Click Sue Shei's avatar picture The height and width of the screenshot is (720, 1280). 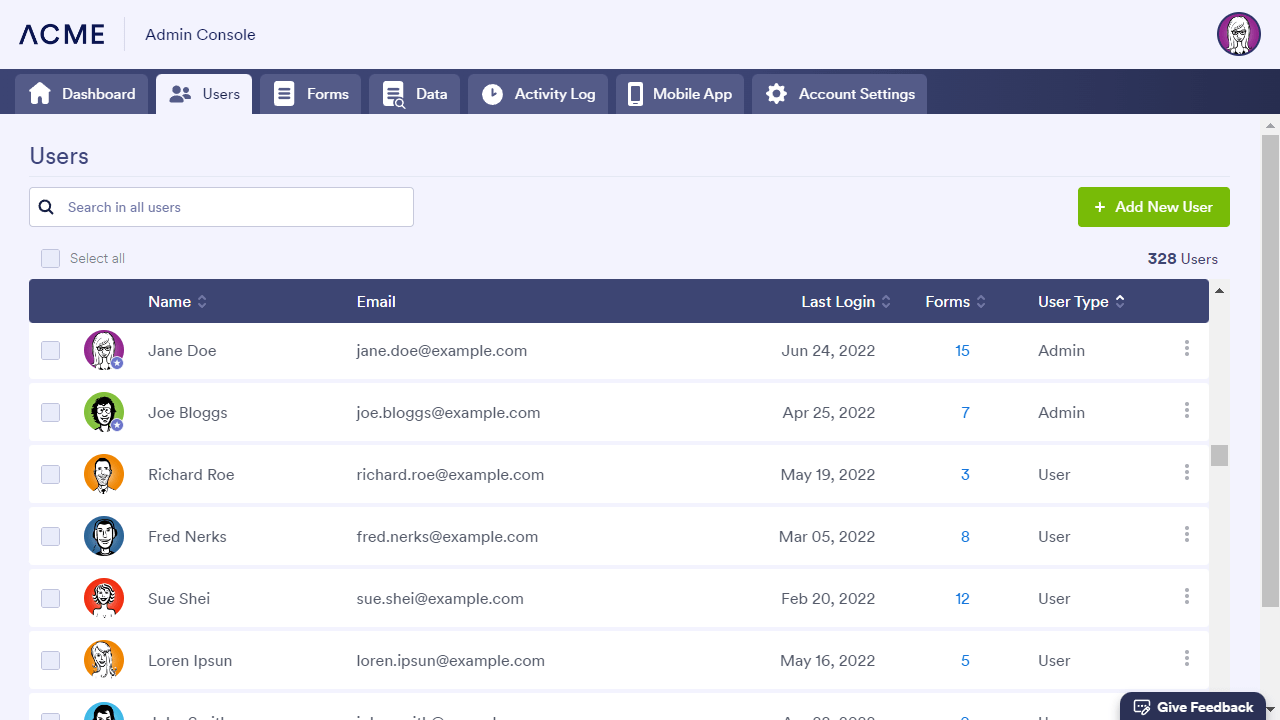click(104, 598)
